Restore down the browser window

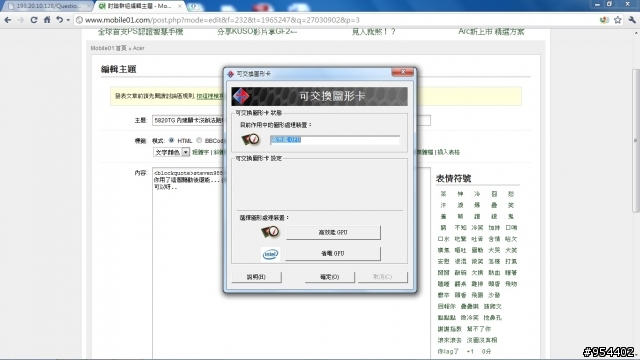click(x=610, y=4)
